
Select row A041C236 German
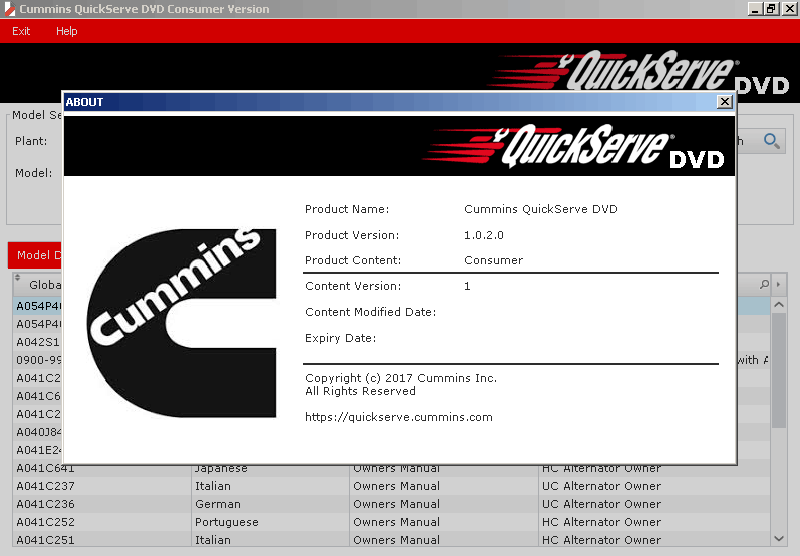point(391,504)
